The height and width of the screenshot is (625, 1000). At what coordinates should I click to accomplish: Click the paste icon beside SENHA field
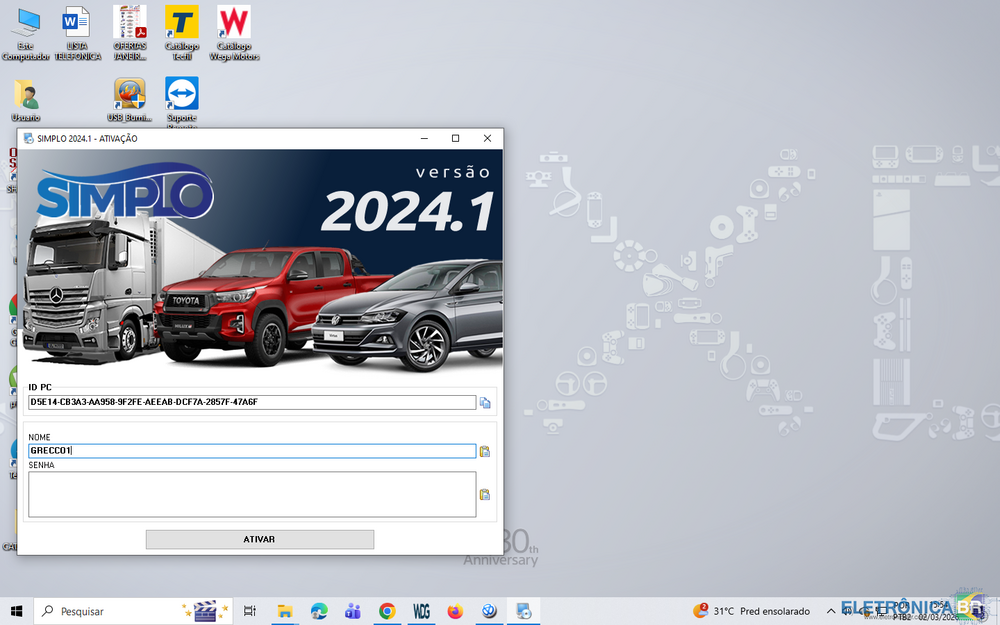click(485, 494)
